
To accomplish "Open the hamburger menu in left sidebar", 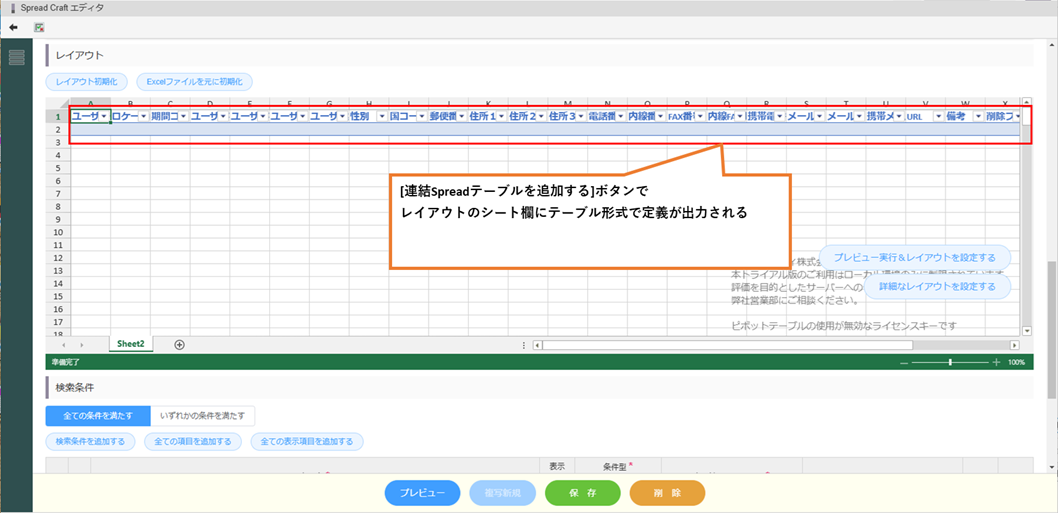I will 16,57.
